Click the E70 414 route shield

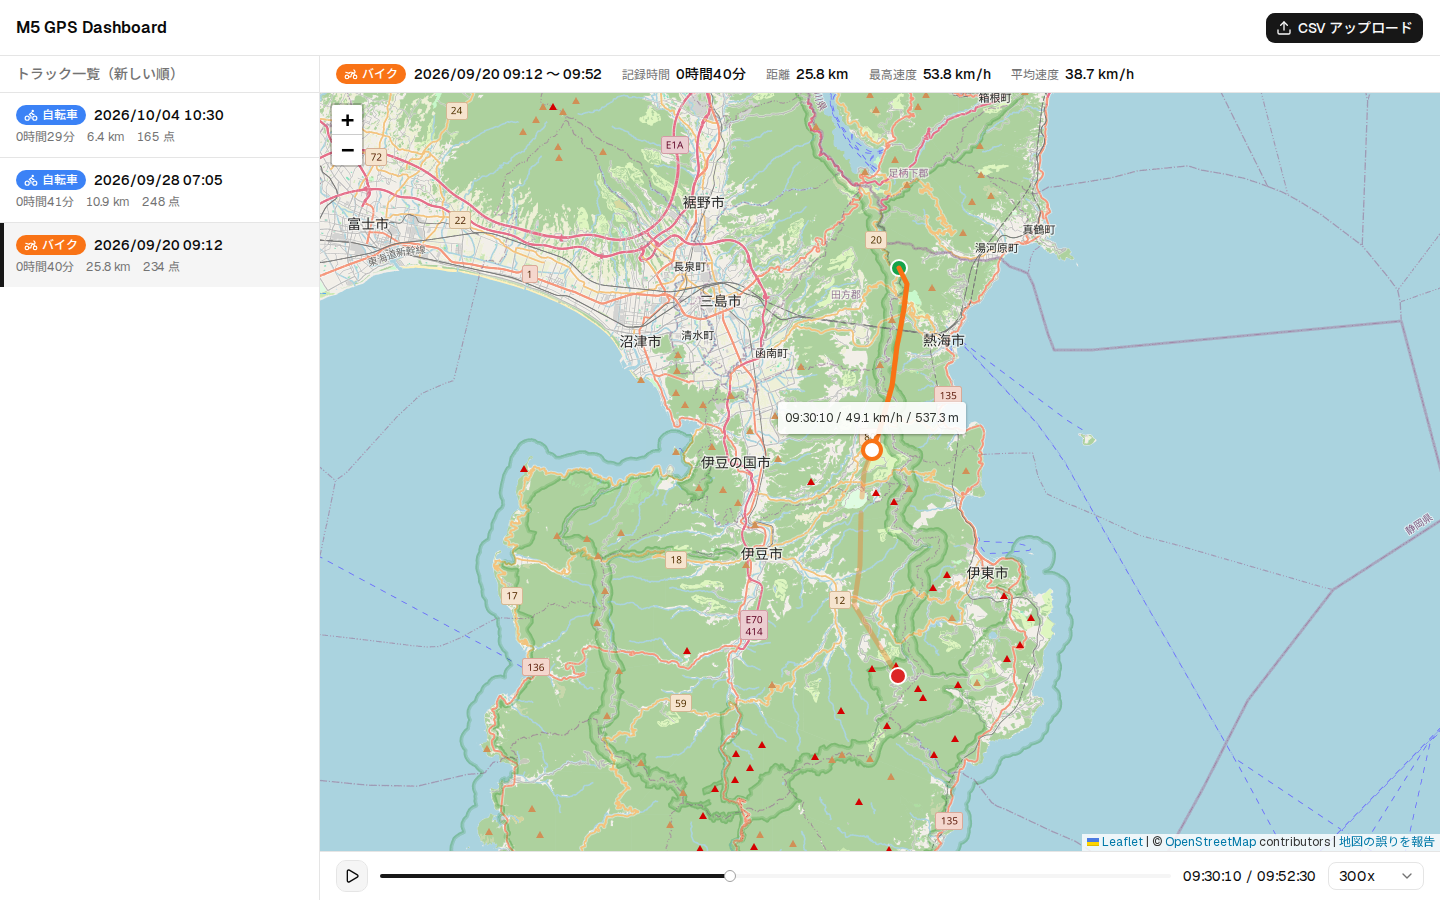pos(754,626)
